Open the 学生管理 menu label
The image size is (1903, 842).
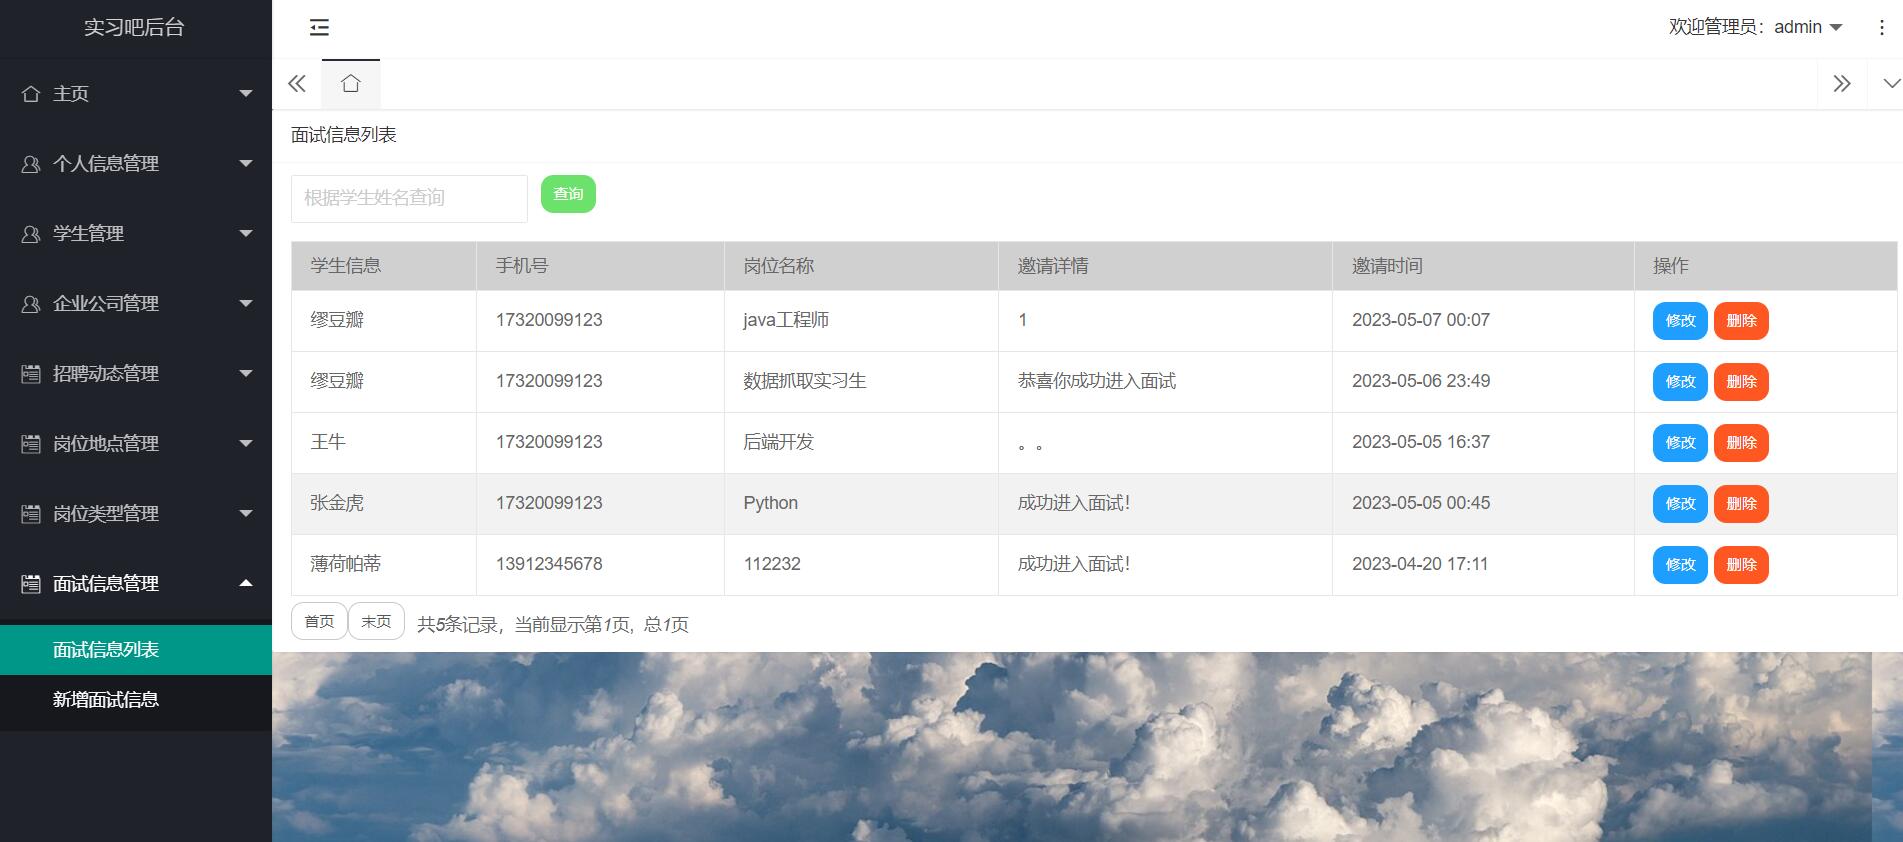pos(88,233)
